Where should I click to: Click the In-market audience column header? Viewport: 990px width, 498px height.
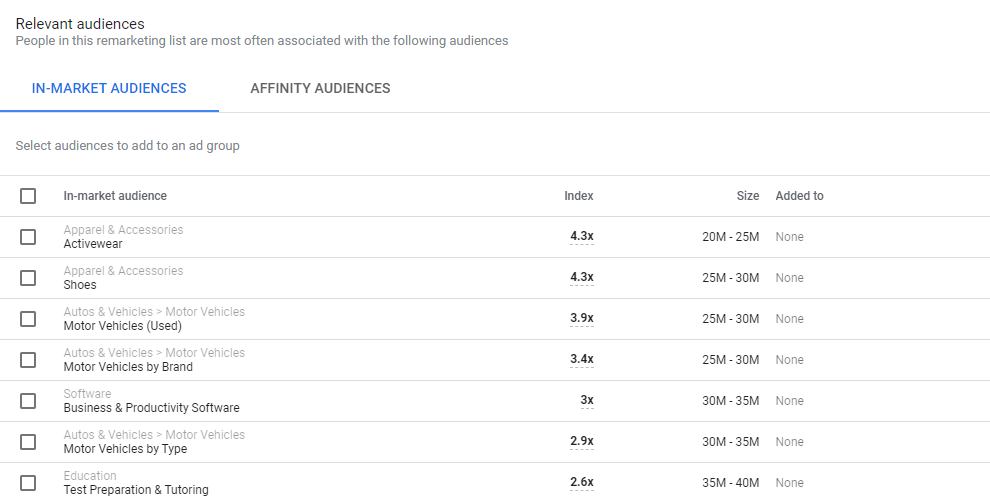point(115,196)
